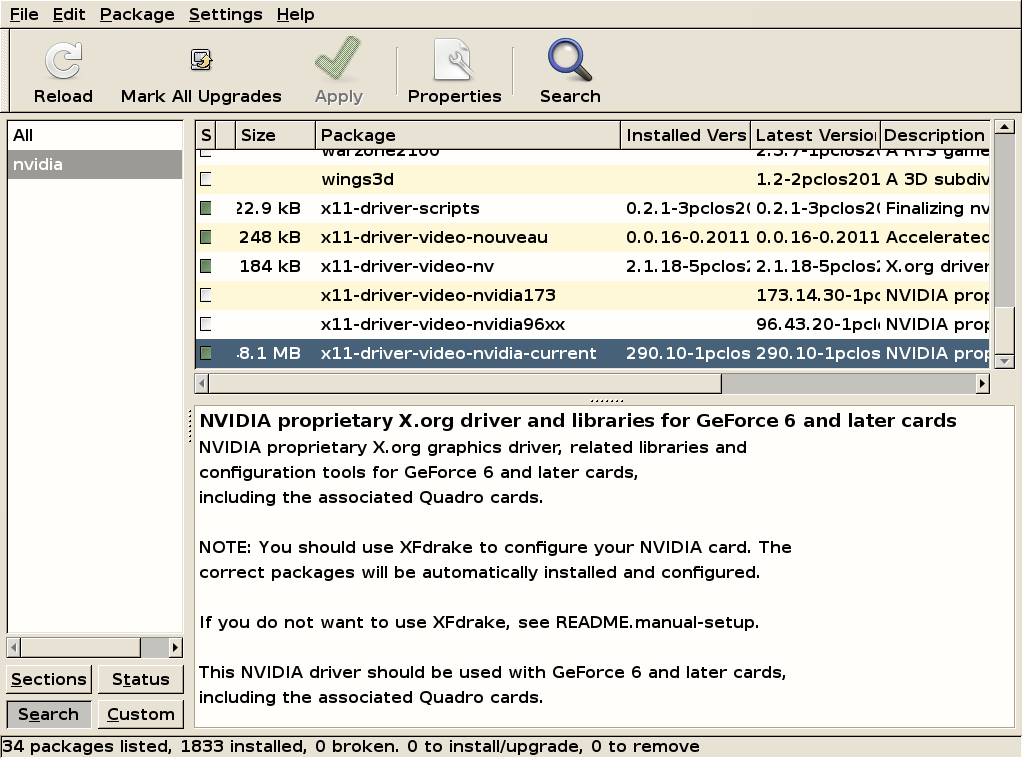Image resolution: width=1022 pixels, height=758 pixels.
Task: Click the 96.43.20 latest version cell
Action: point(817,324)
